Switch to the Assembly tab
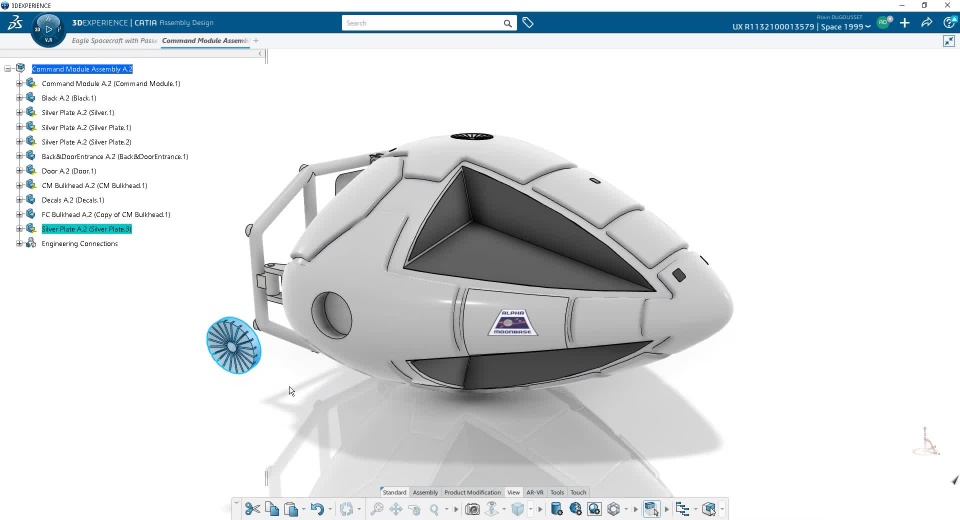The height and width of the screenshot is (520, 960). point(425,492)
